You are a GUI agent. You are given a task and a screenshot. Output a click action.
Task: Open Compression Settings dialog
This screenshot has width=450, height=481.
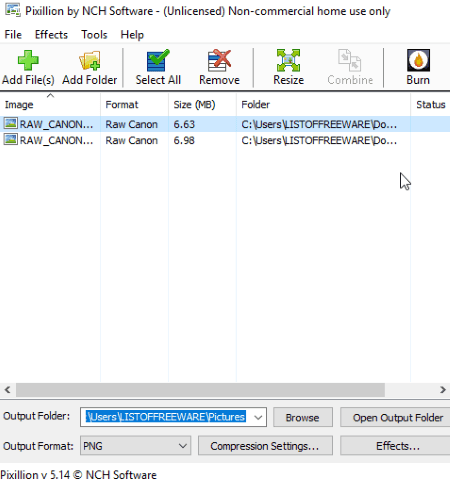[x=265, y=446]
